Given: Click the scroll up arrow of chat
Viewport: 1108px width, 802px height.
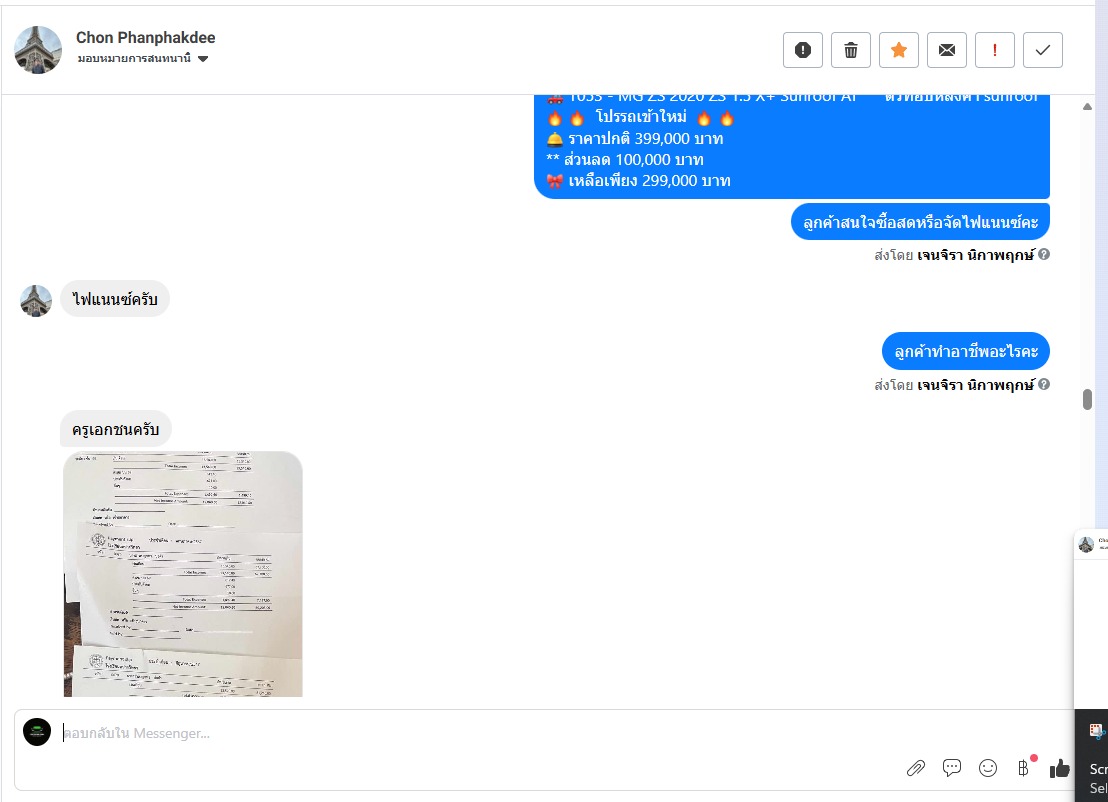Looking at the screenshot, I should click(x=1088, y=107).
